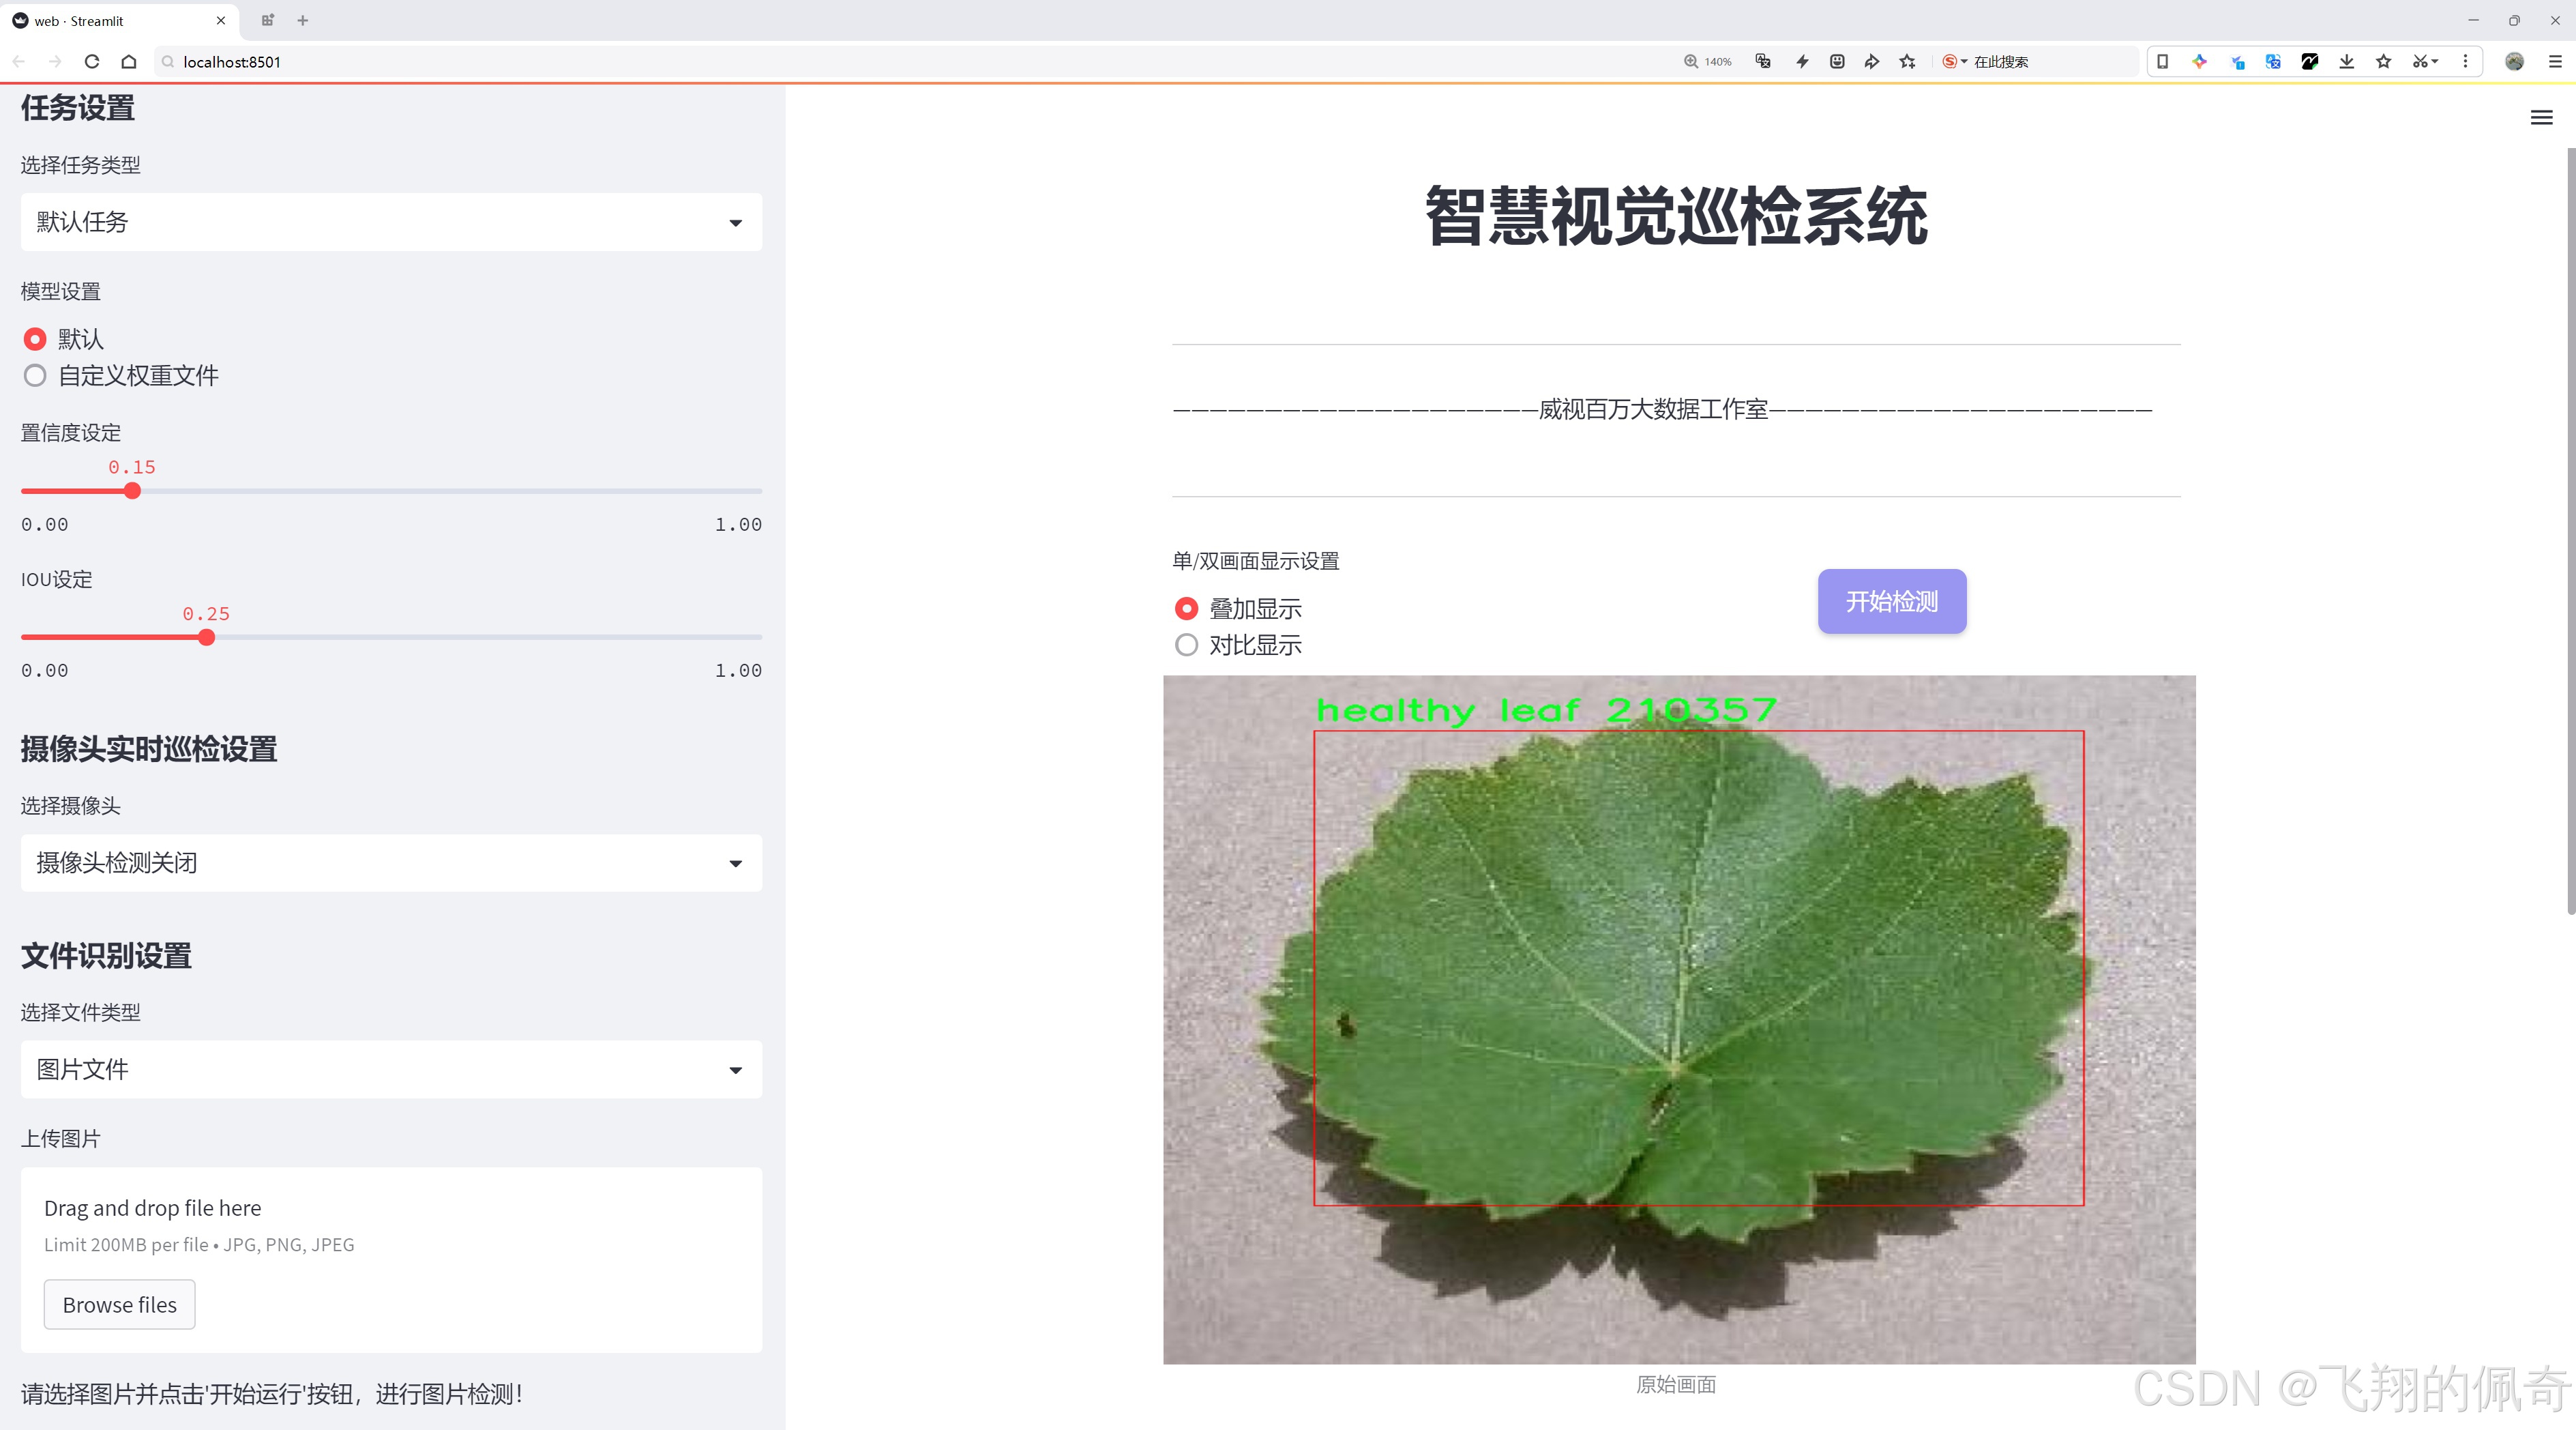The width and height of the screenshot is (2576, 1430).
Task: Click the black-green extension icon
Action: (x=2310, y=62)
